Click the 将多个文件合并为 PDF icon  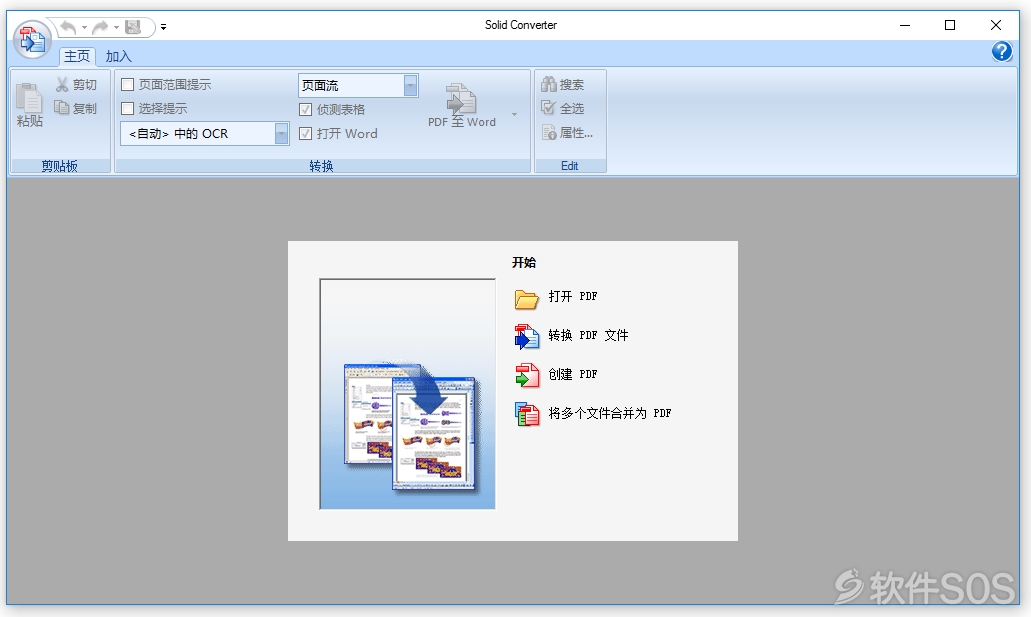coord(527,414)
